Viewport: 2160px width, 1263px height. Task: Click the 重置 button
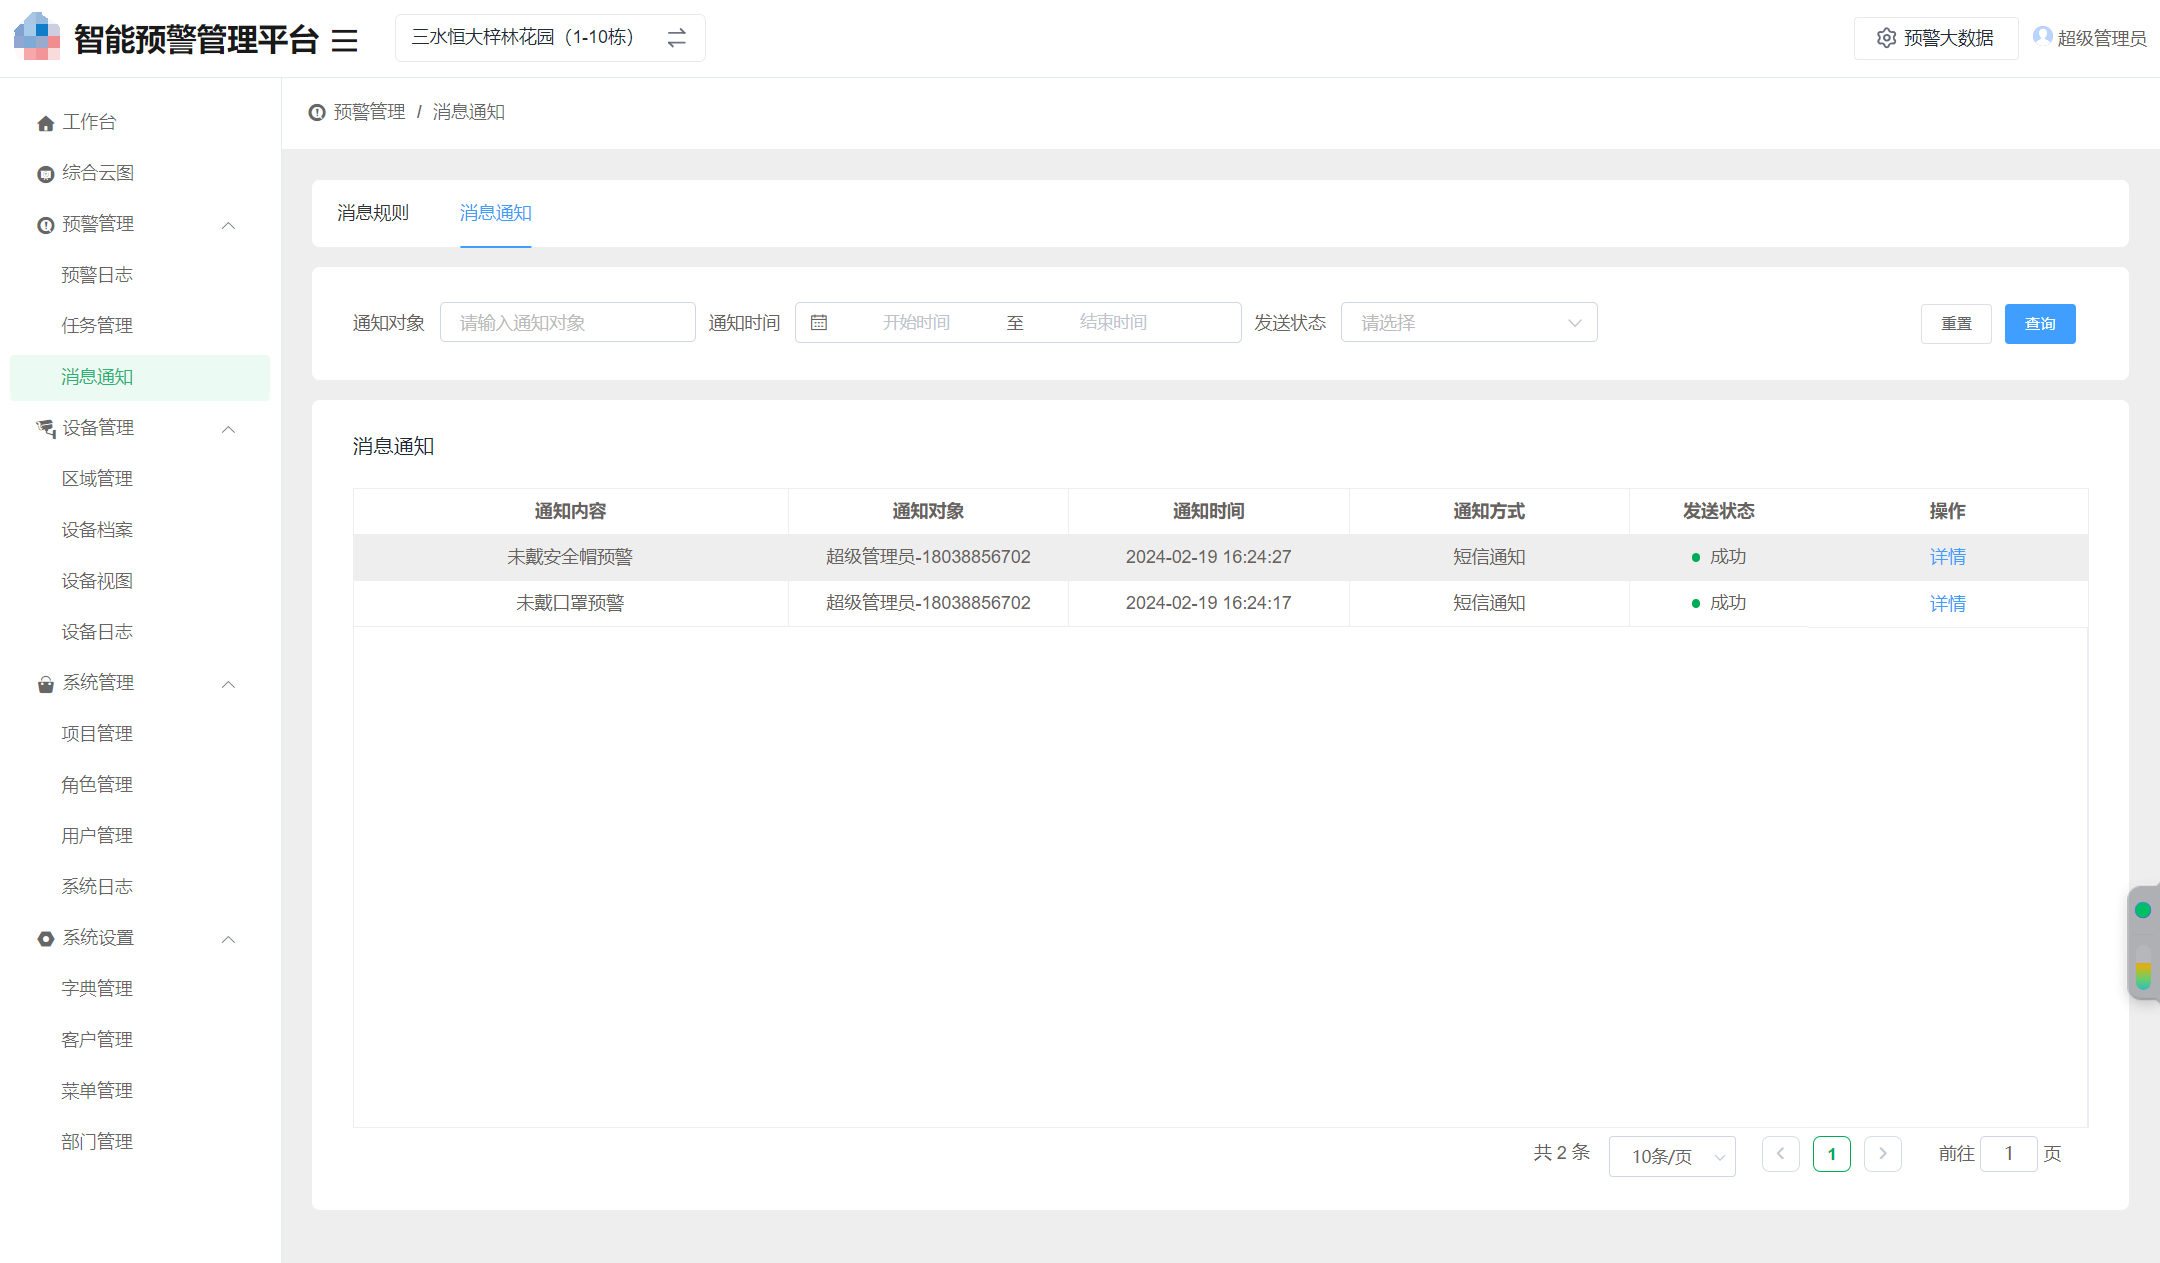[x=1956, y=324]
